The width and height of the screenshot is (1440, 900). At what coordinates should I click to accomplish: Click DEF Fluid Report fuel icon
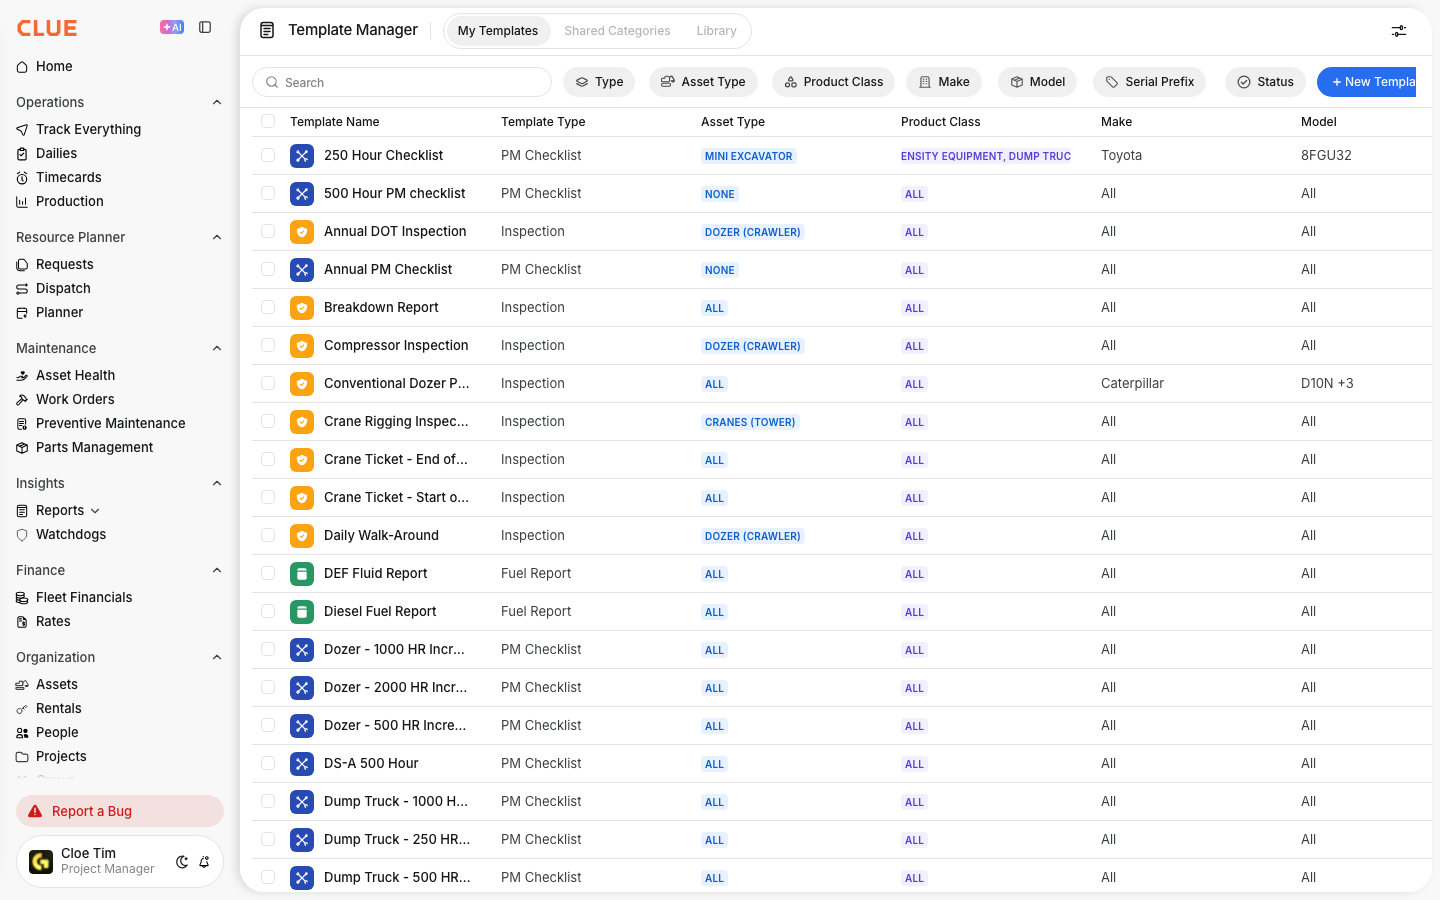302,574
